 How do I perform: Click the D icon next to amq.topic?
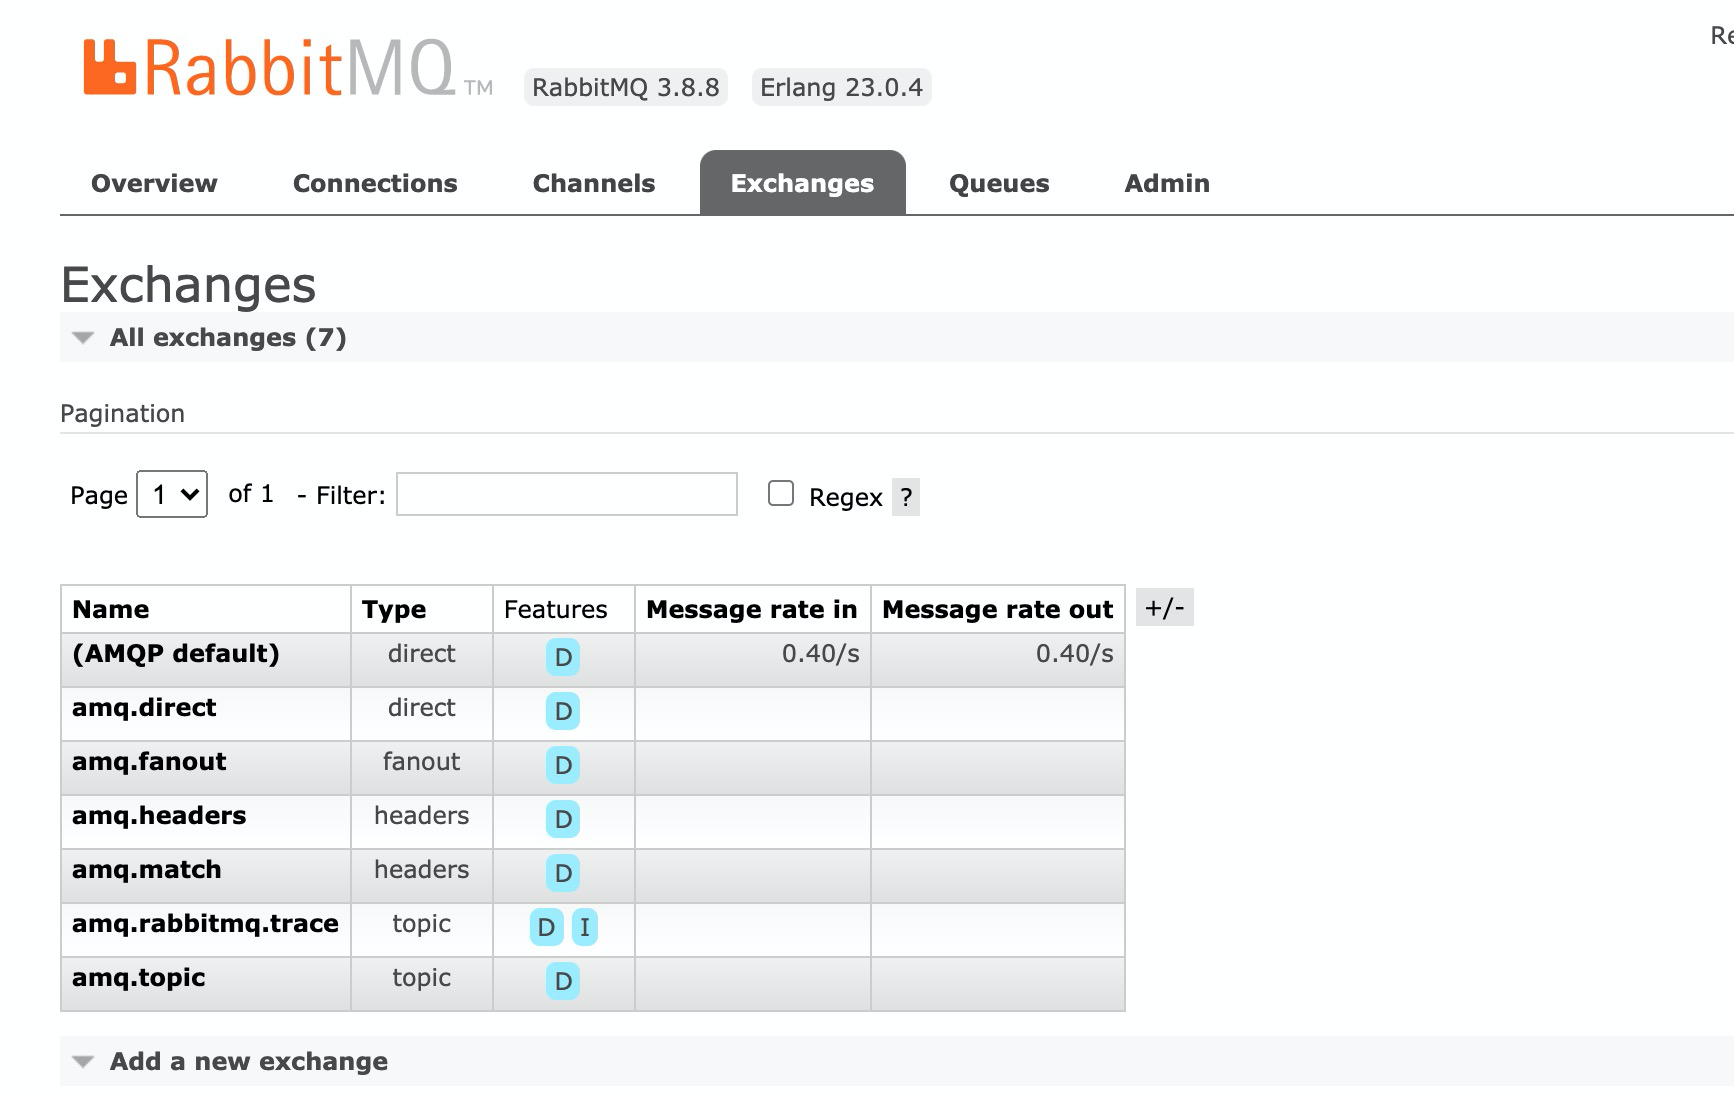pyautogui.click(x=562, y=982)
